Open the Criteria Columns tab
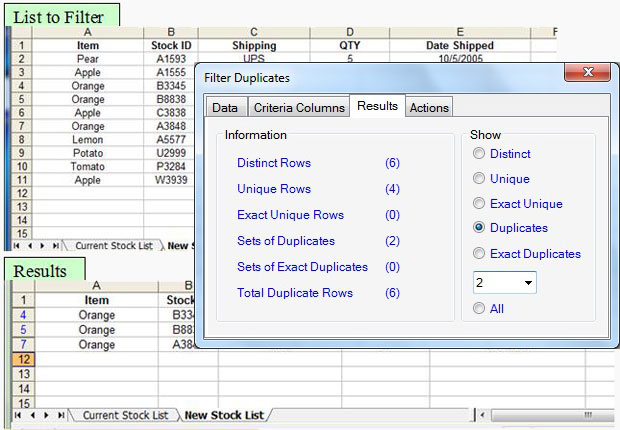620x430 pixels. 298,107
